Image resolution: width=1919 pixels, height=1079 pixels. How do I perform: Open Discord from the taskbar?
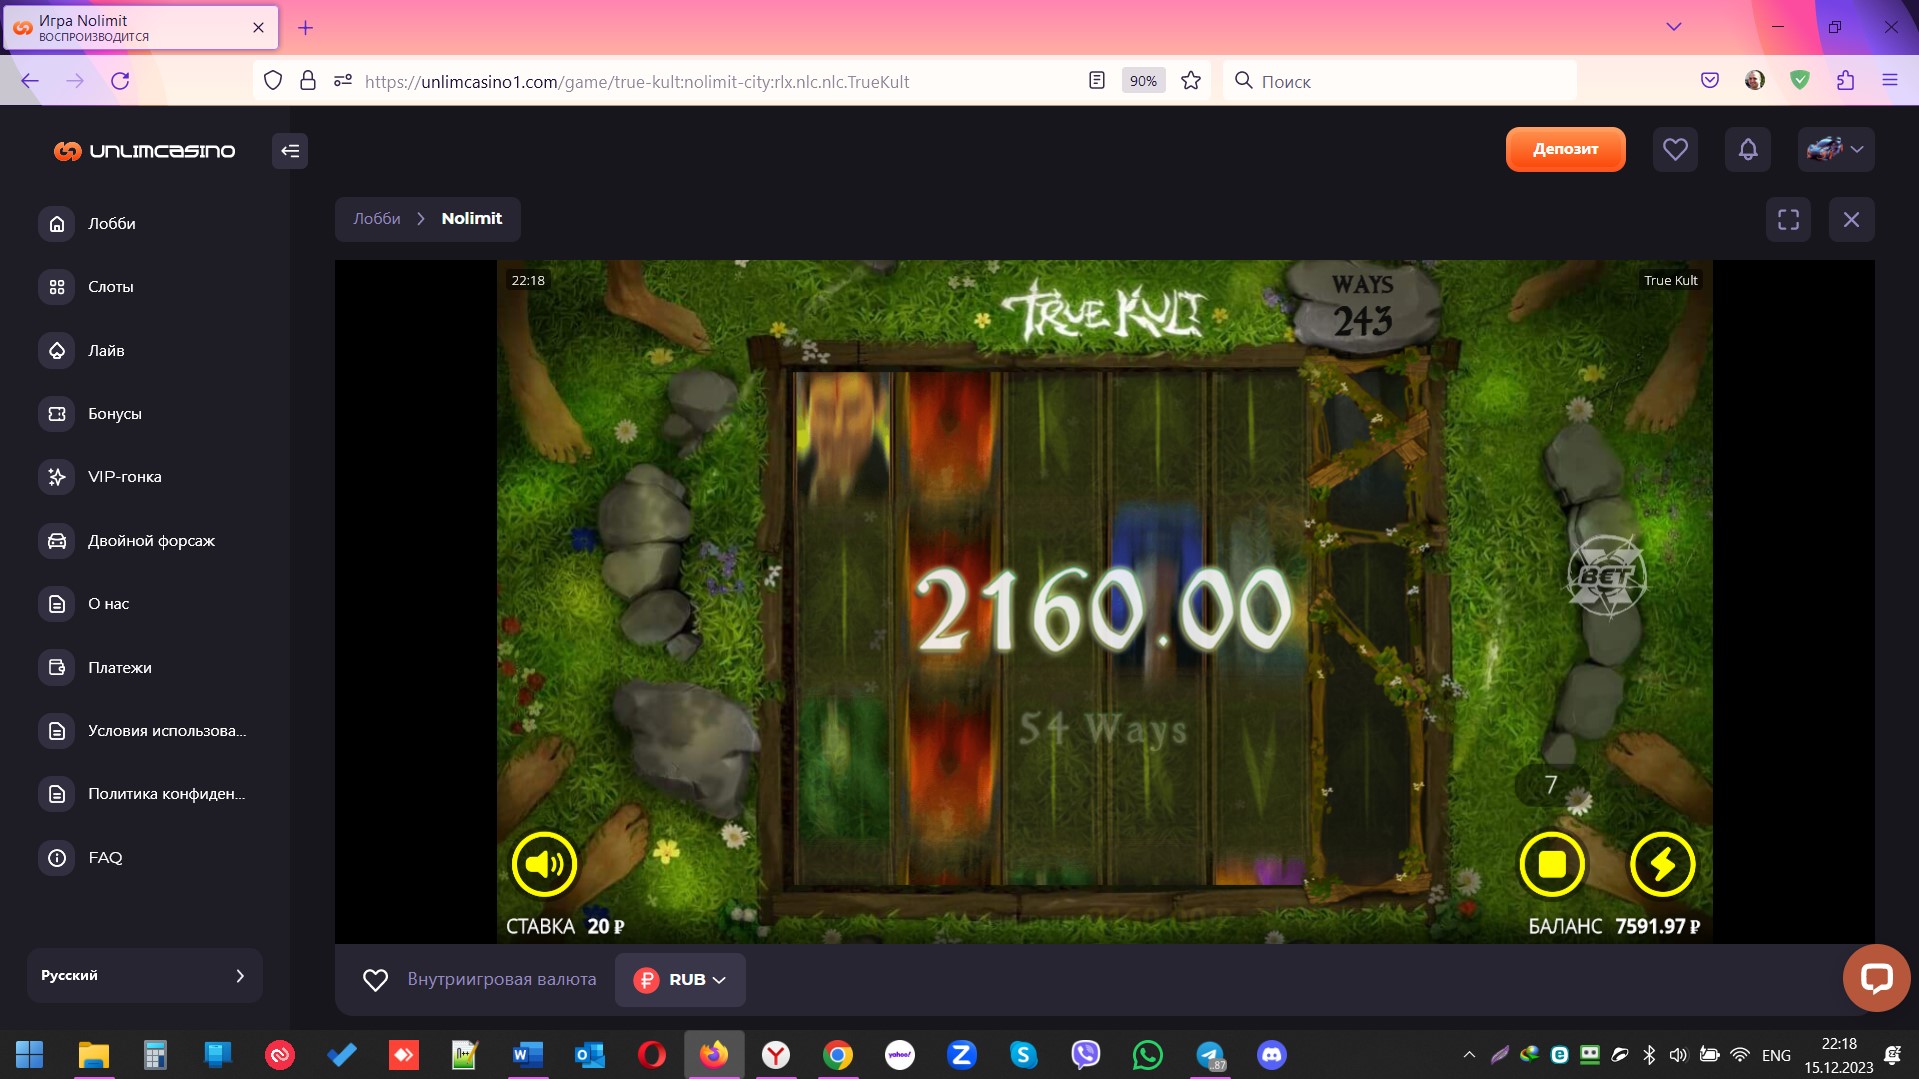(1271, 1055)
